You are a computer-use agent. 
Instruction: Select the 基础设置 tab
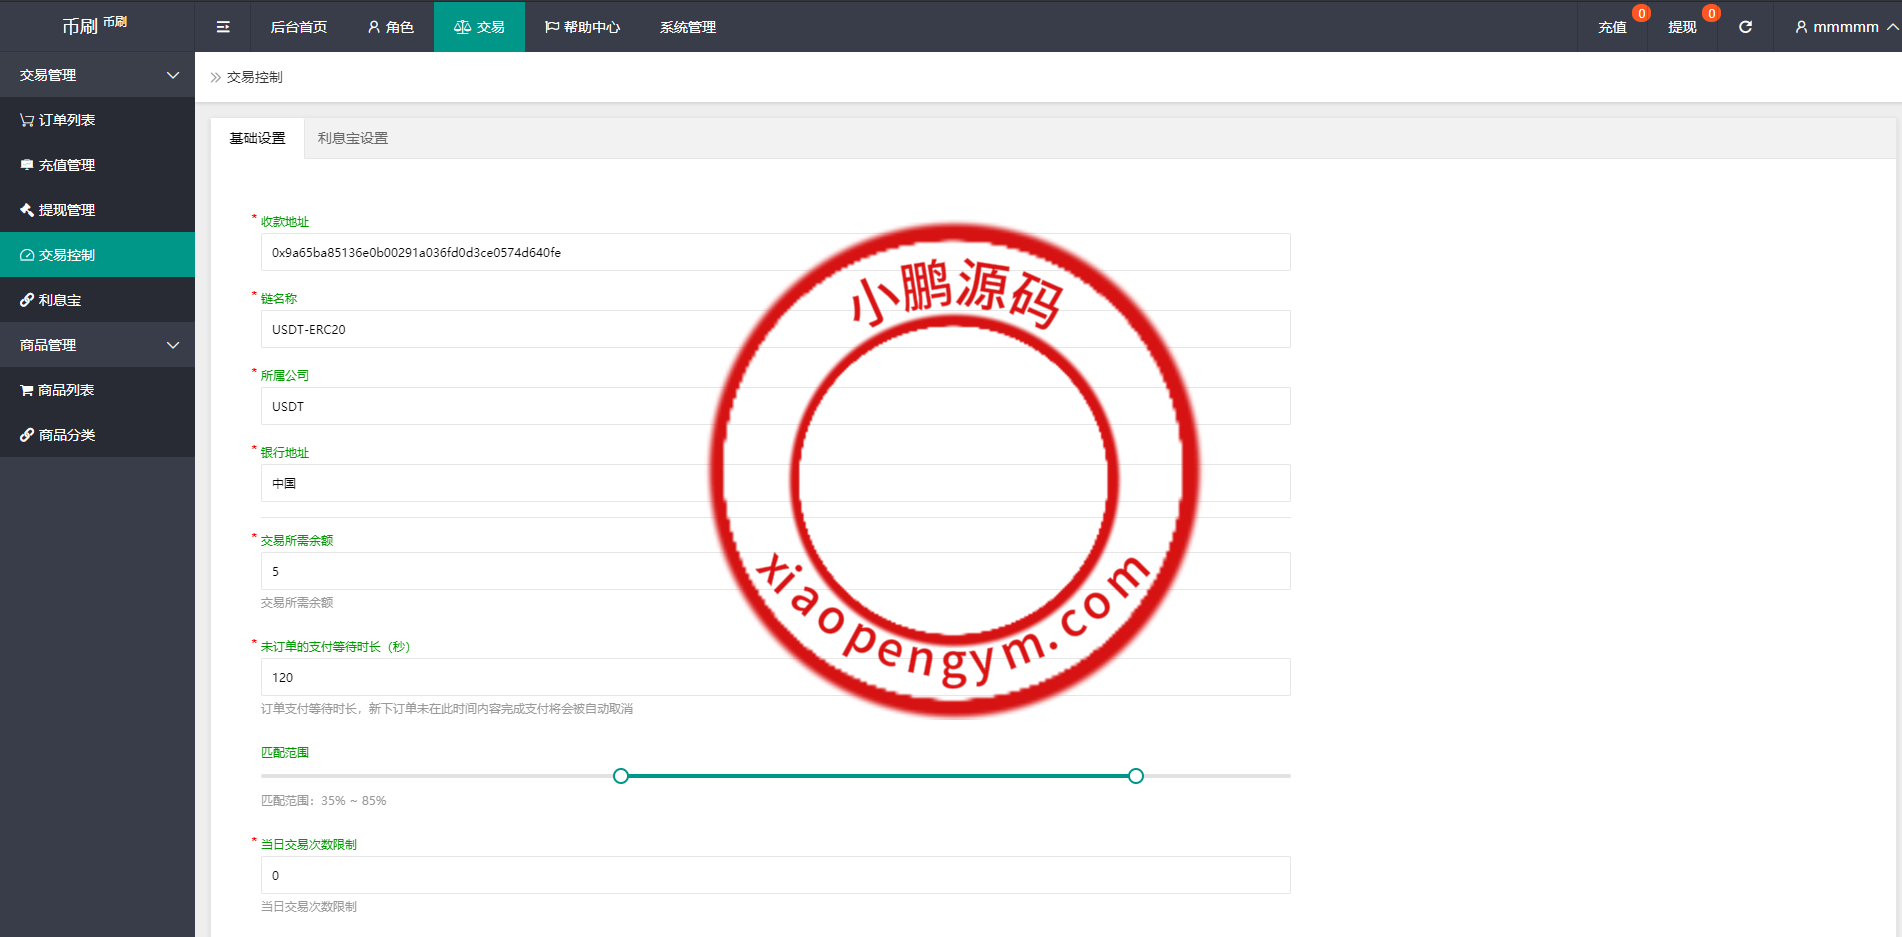[257, 138]
